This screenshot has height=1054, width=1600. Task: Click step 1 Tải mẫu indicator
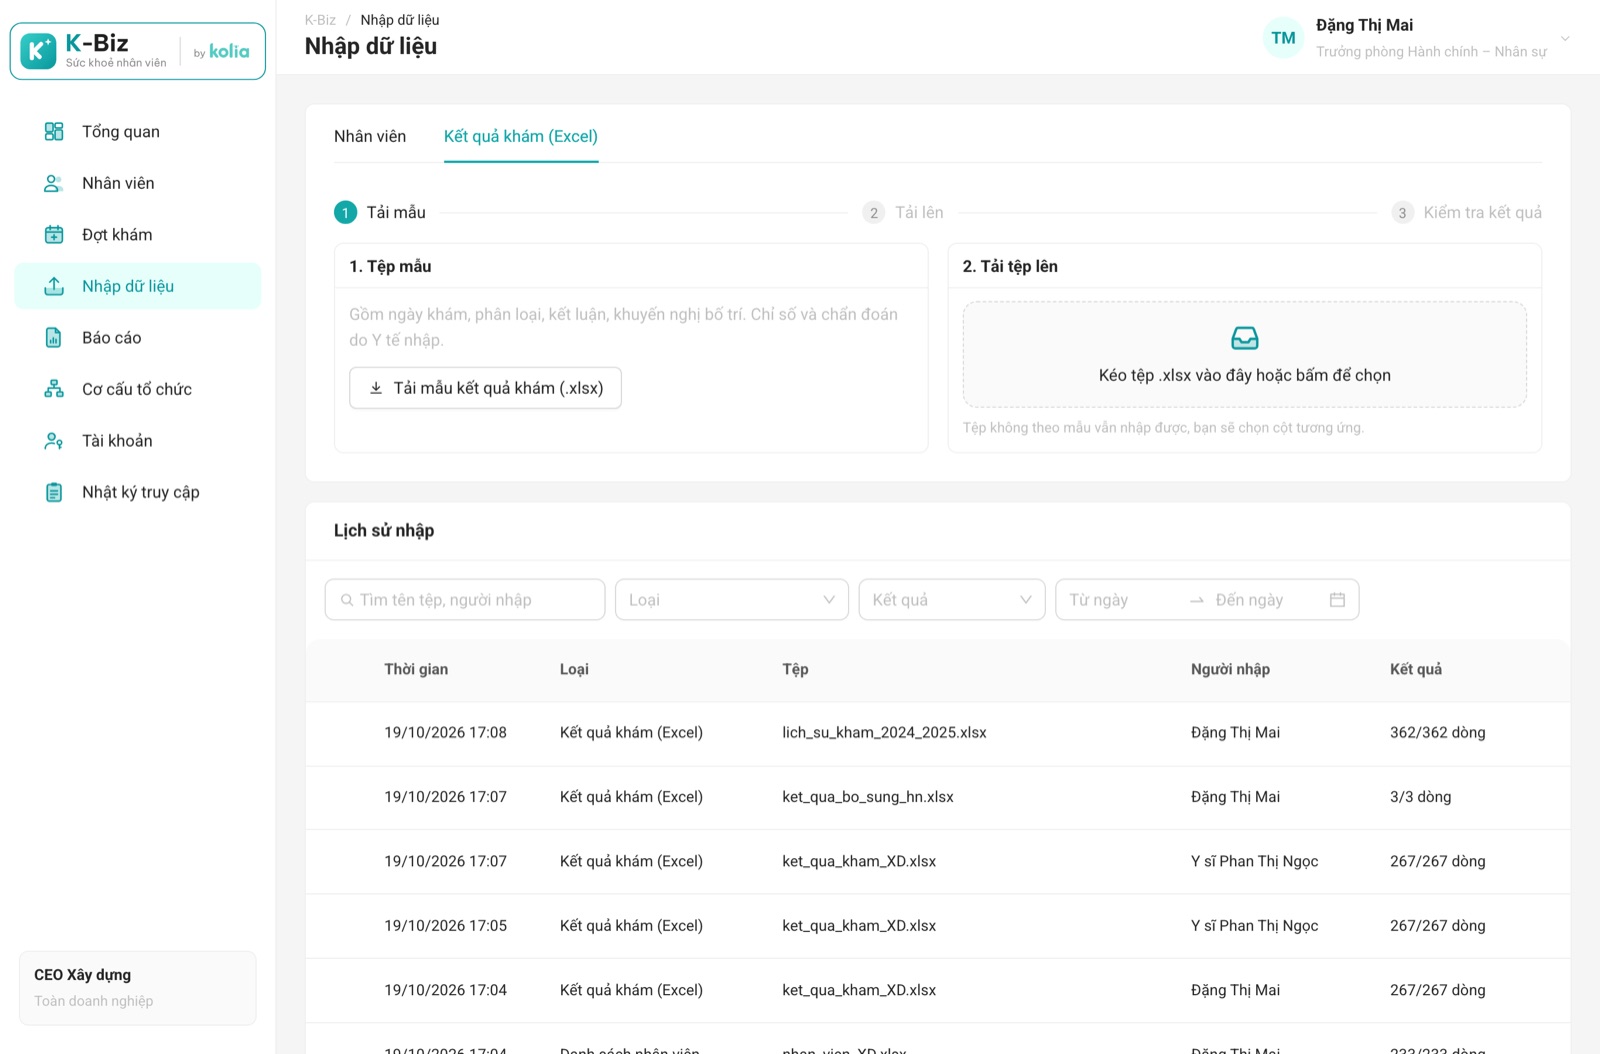pos(380,212)
